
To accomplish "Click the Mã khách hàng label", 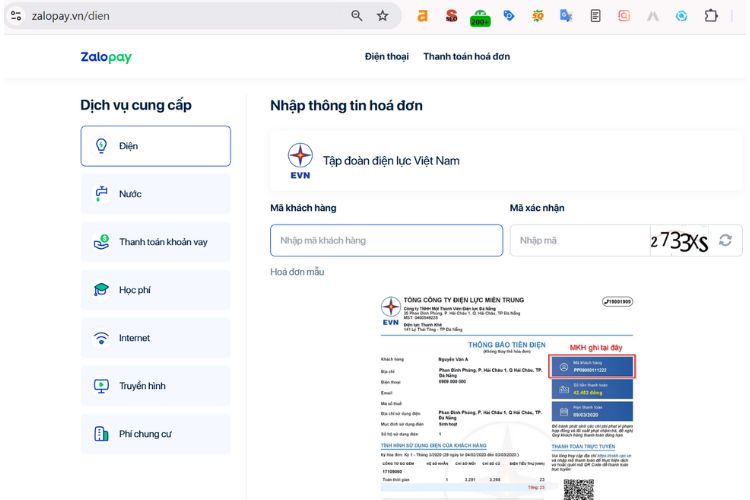I will [303, 208].
